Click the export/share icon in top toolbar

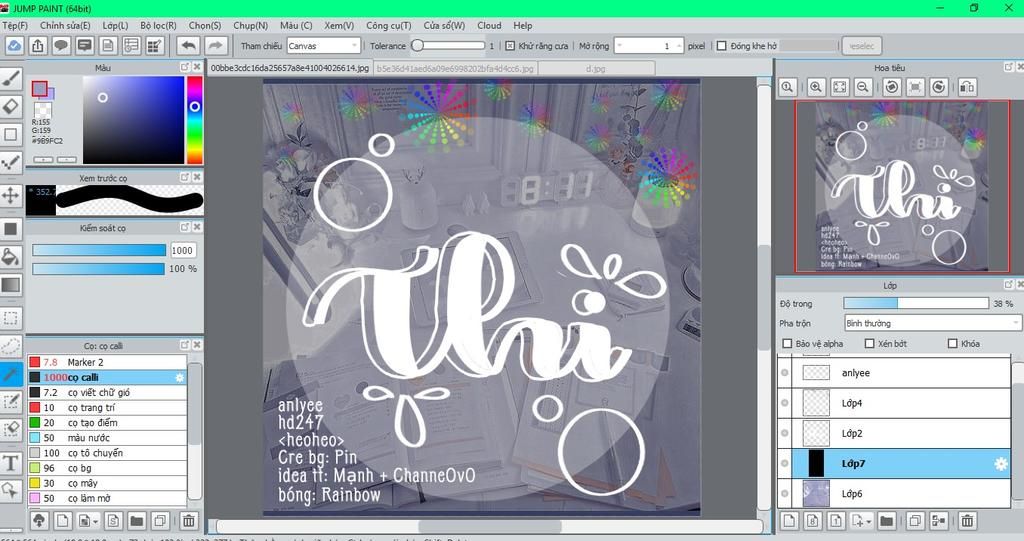38,46
